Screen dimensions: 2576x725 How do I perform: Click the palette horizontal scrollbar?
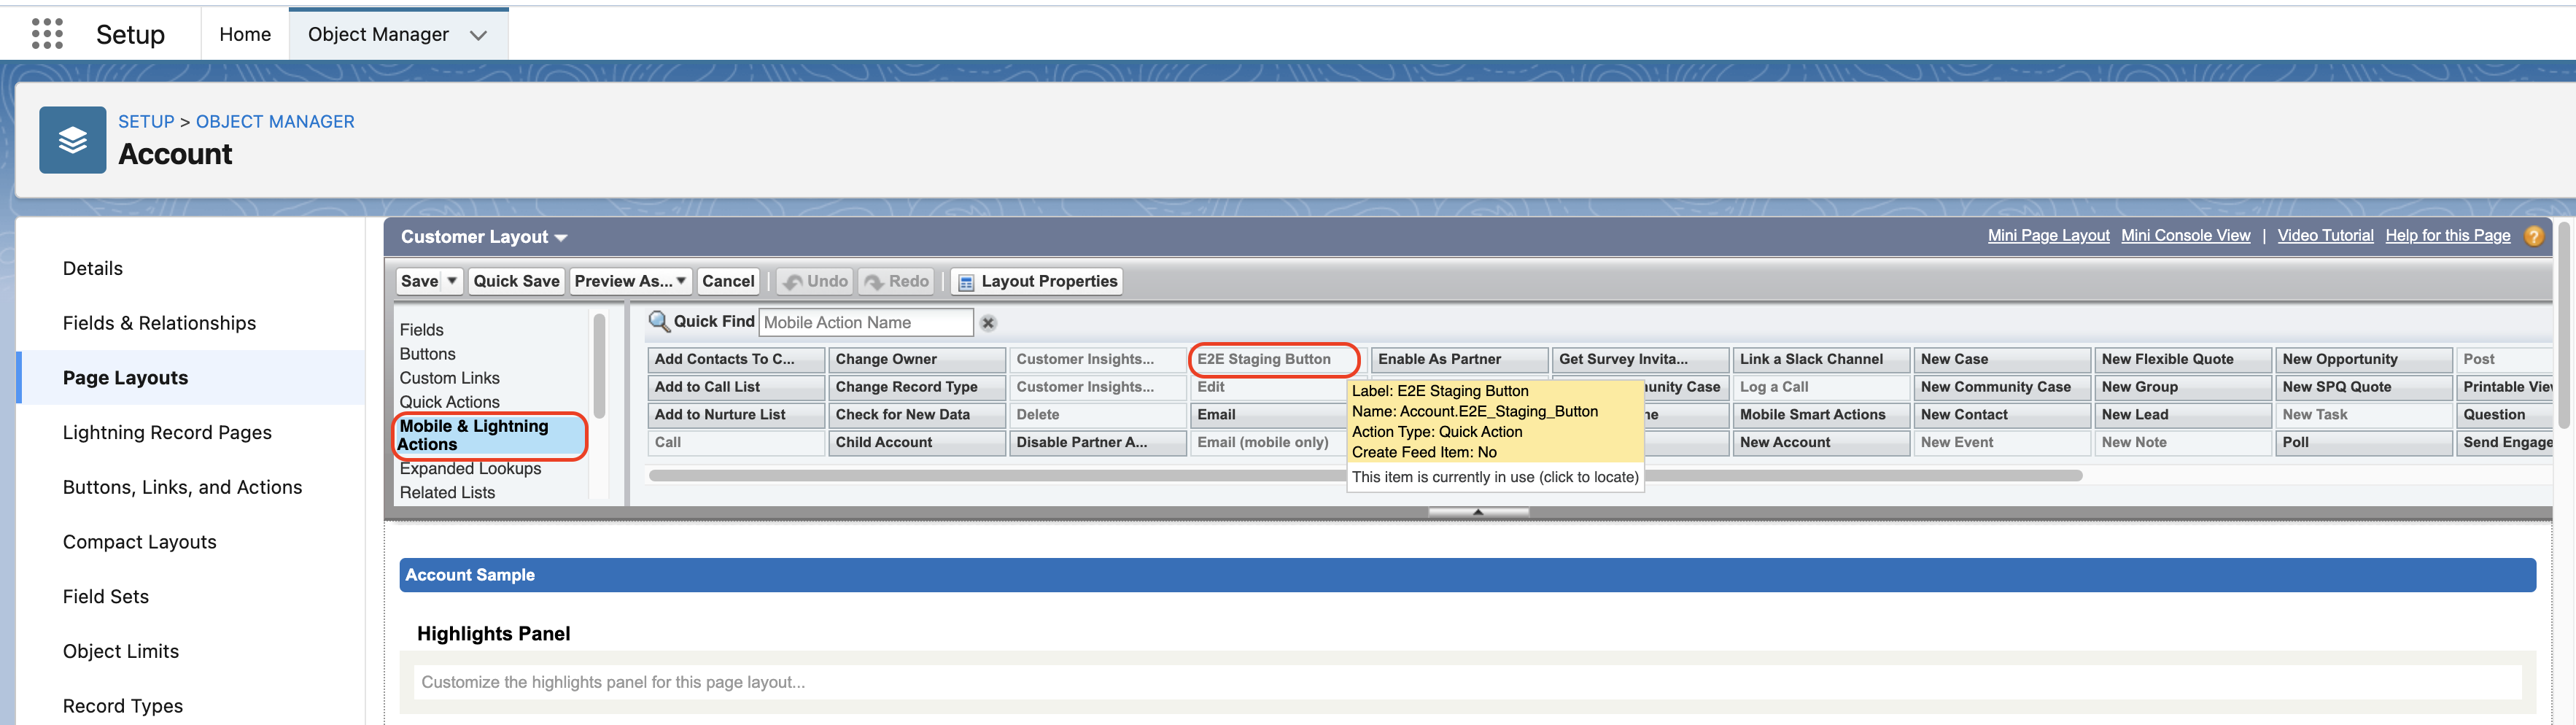coord(1000,476)
